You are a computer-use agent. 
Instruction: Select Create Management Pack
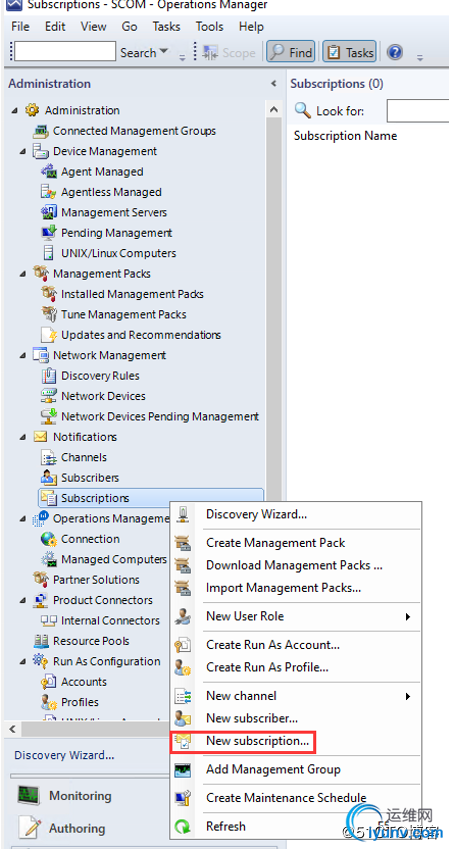[x=275, y=543]
